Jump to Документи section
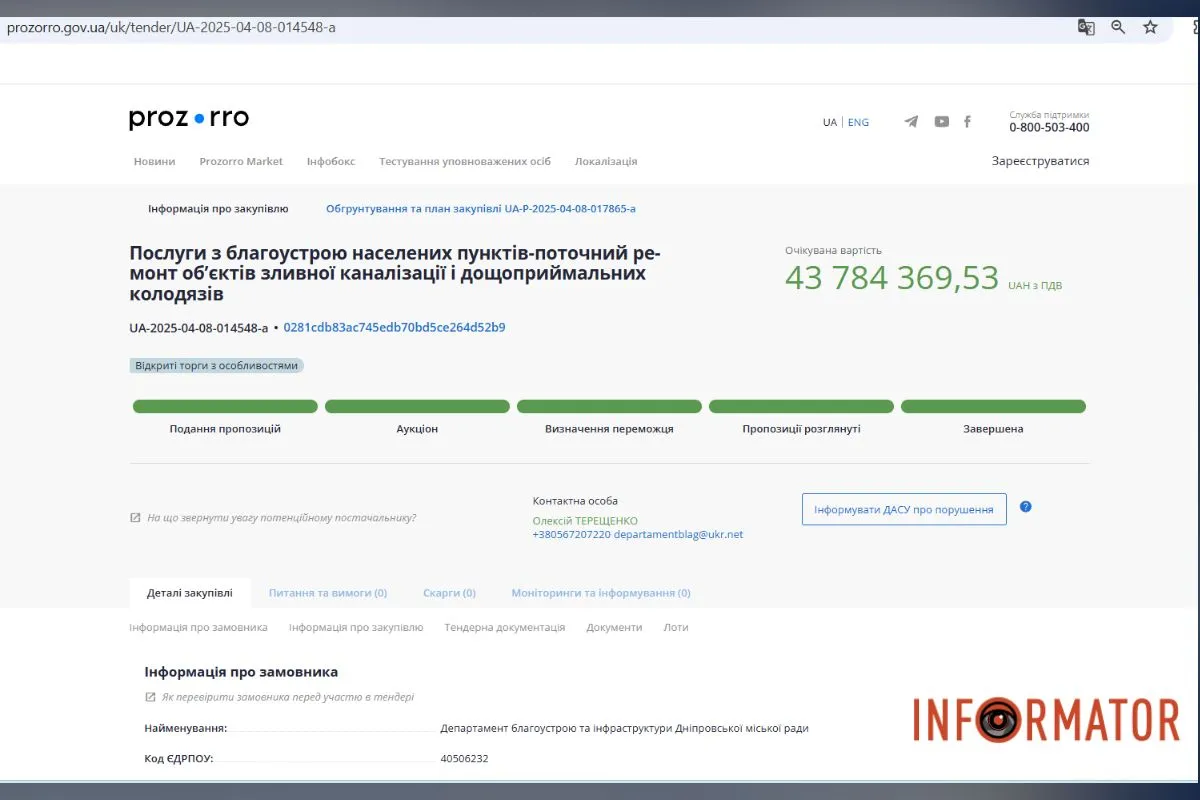1200x800 pixels. [614, 628]
